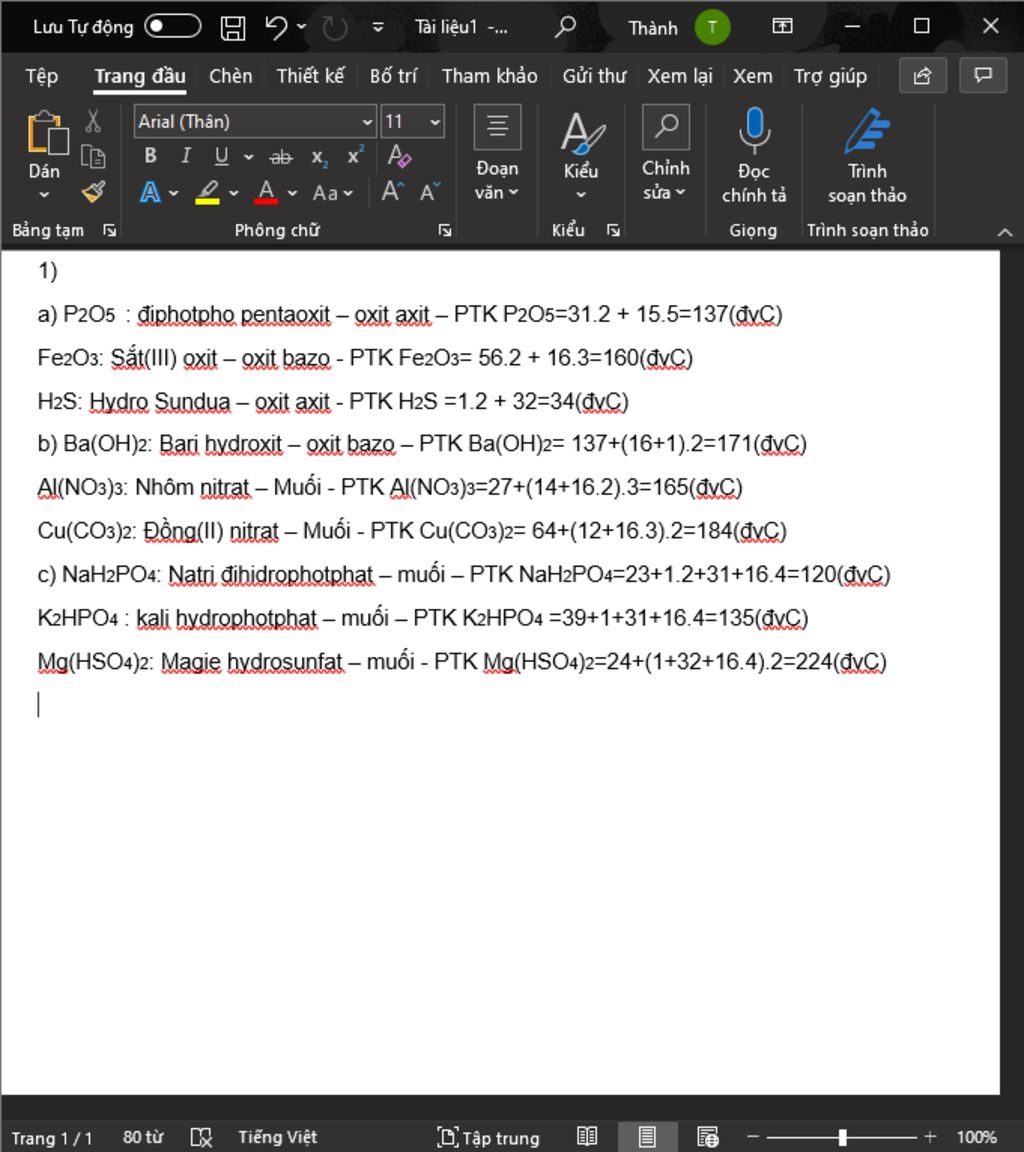
Task: Toggle Superscript formatting
Action: point(356,156)
